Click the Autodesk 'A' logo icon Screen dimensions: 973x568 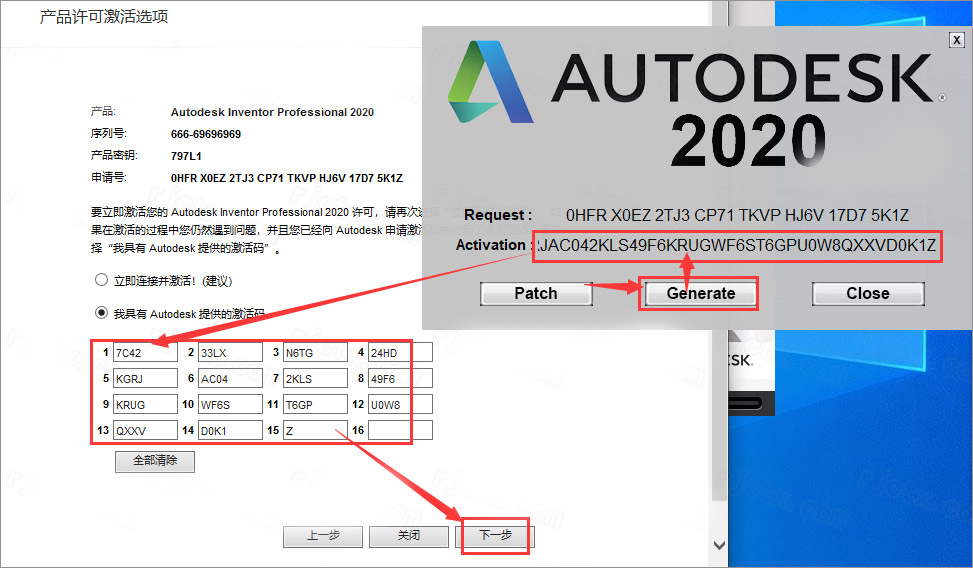point(490,81)
